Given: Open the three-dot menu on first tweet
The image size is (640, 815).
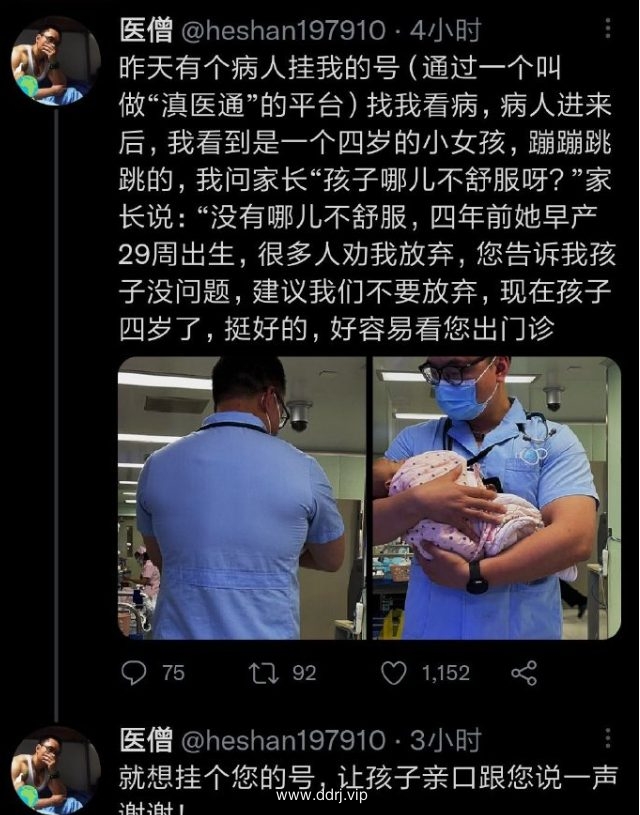Looking at the screenshot, I should pyautogui.click(x=608, y=28).
